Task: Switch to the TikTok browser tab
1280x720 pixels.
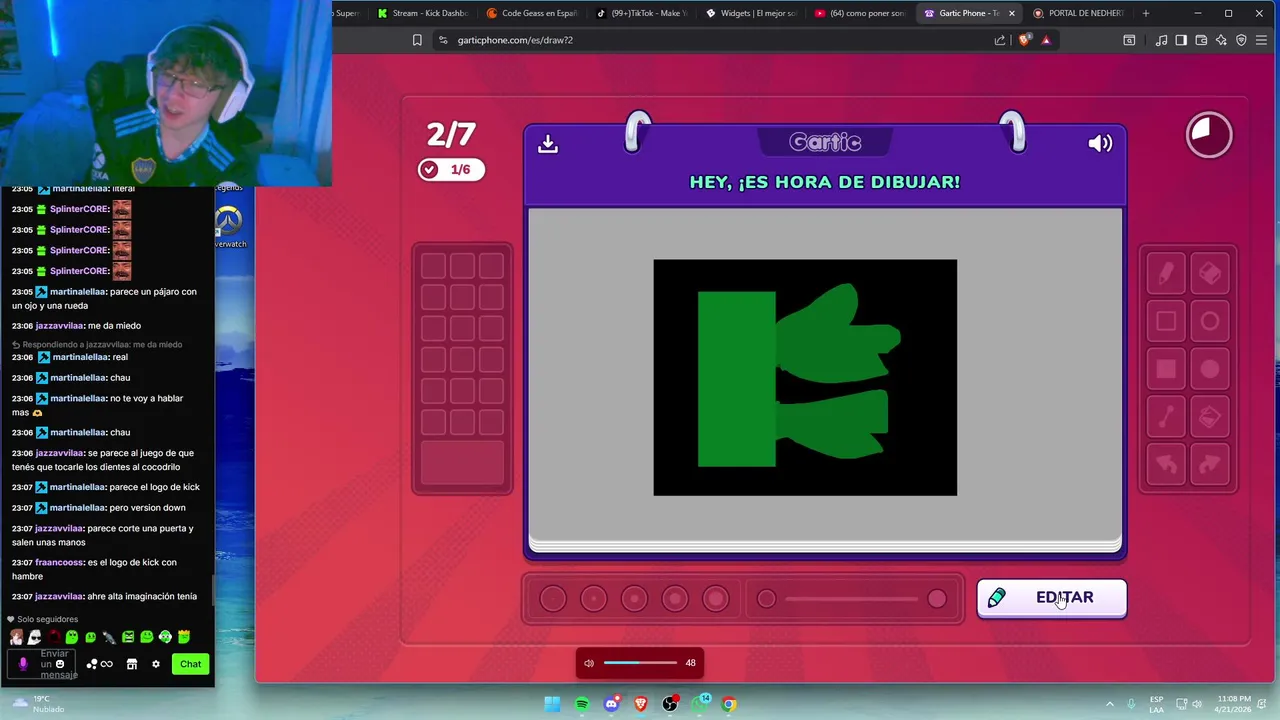Action: (641, 13)
